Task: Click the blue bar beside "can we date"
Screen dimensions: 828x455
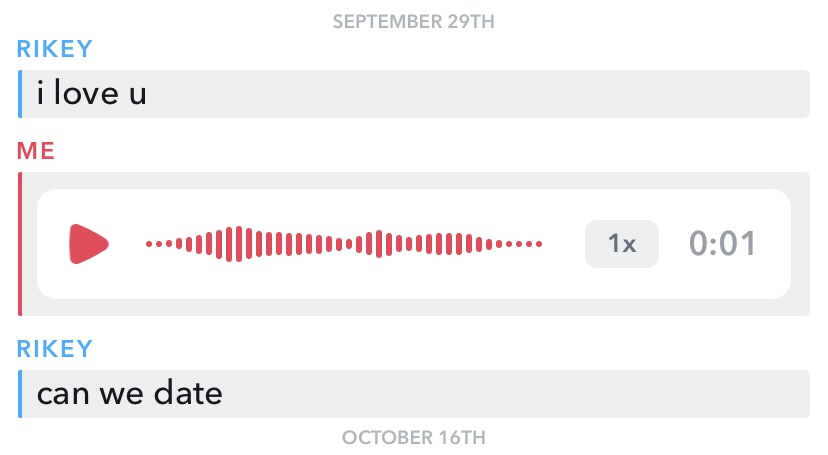Action: coord(20,394)
